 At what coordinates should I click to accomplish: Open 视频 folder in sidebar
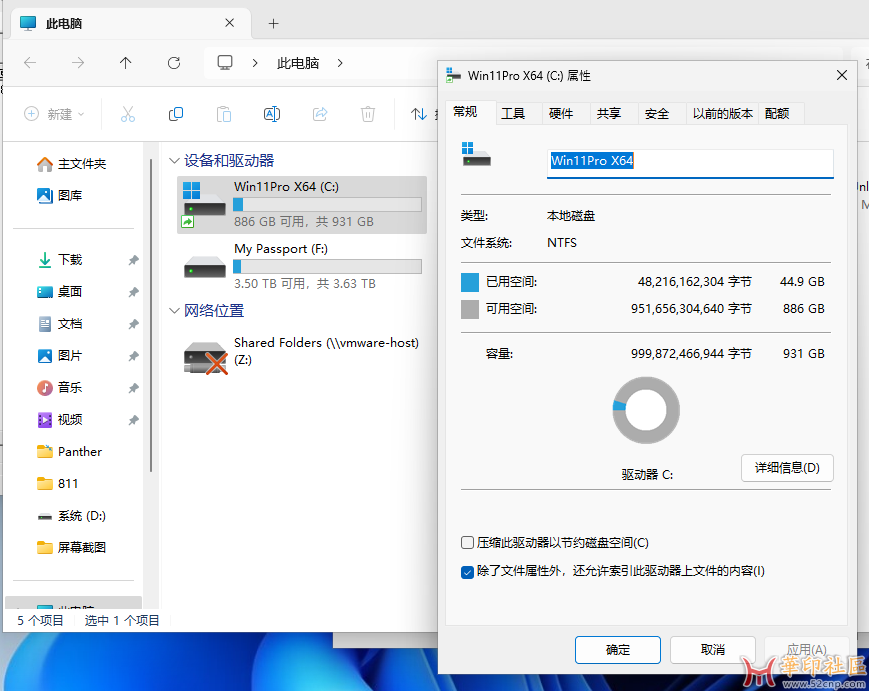[x=59, y=419]
